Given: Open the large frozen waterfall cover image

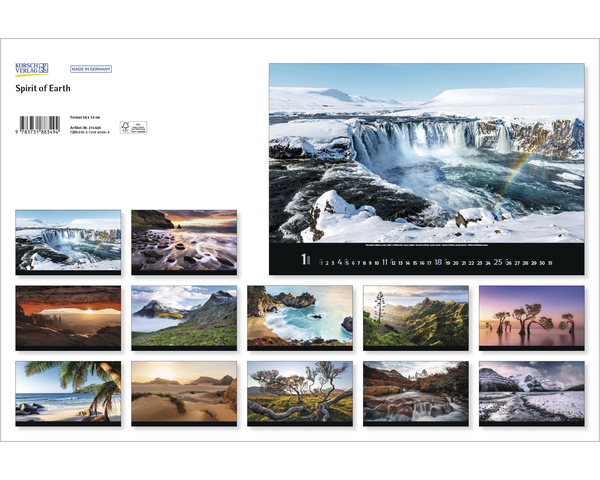Looking at the screenshot, I should (426, 152).
